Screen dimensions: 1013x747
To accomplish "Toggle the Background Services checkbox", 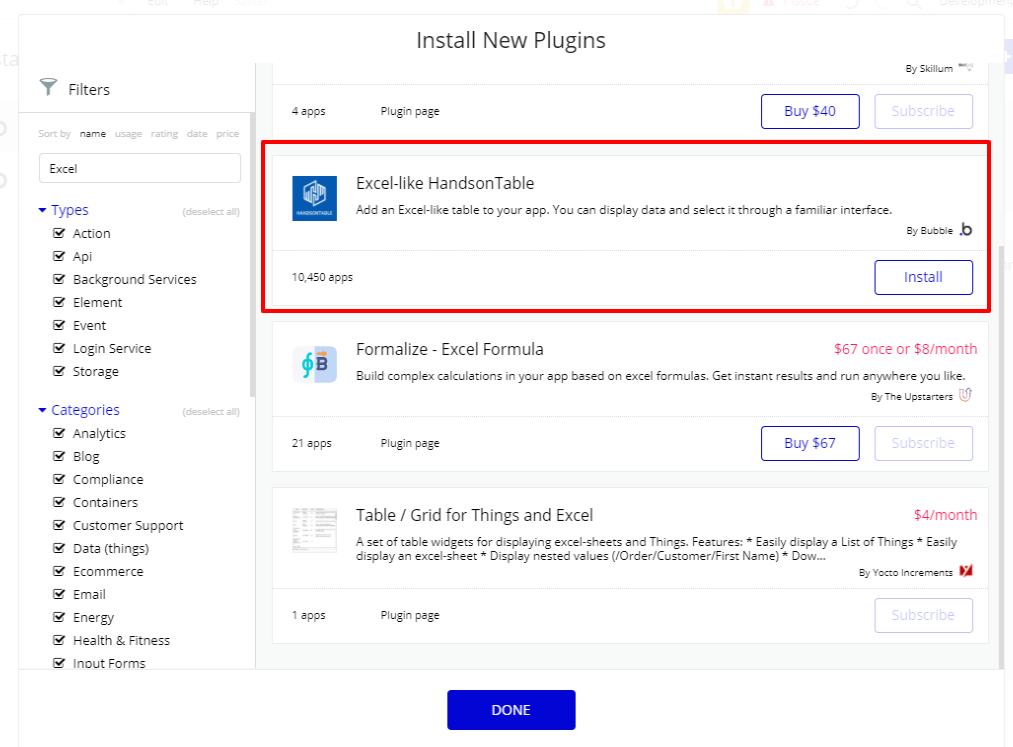I will tap(59, 279).
